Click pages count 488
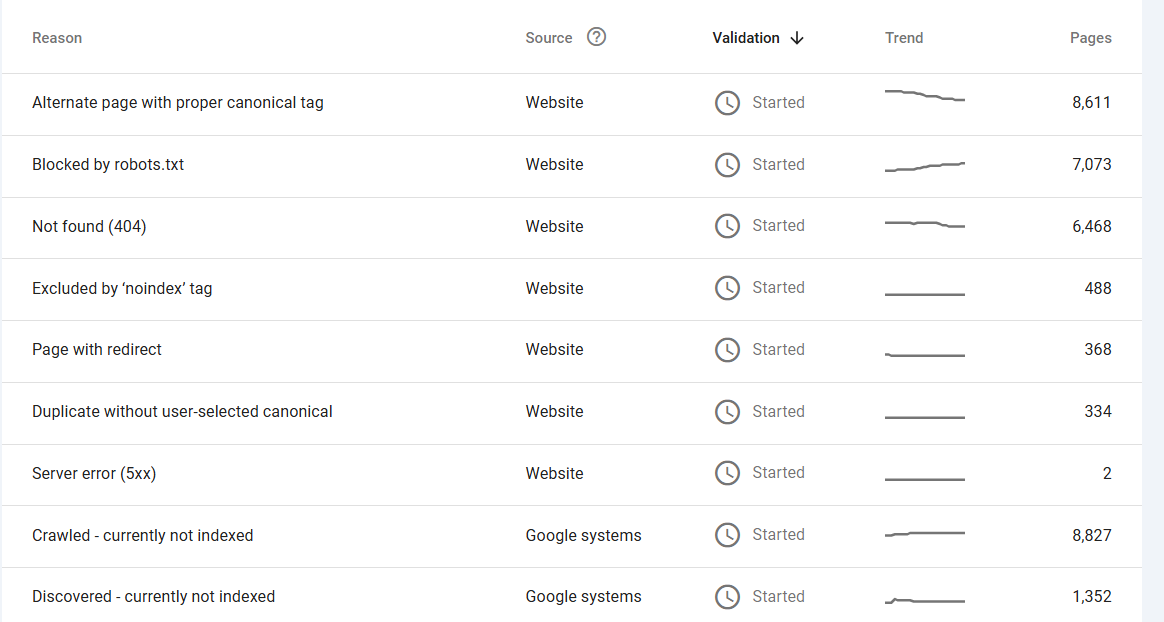 coord(1098,288)
